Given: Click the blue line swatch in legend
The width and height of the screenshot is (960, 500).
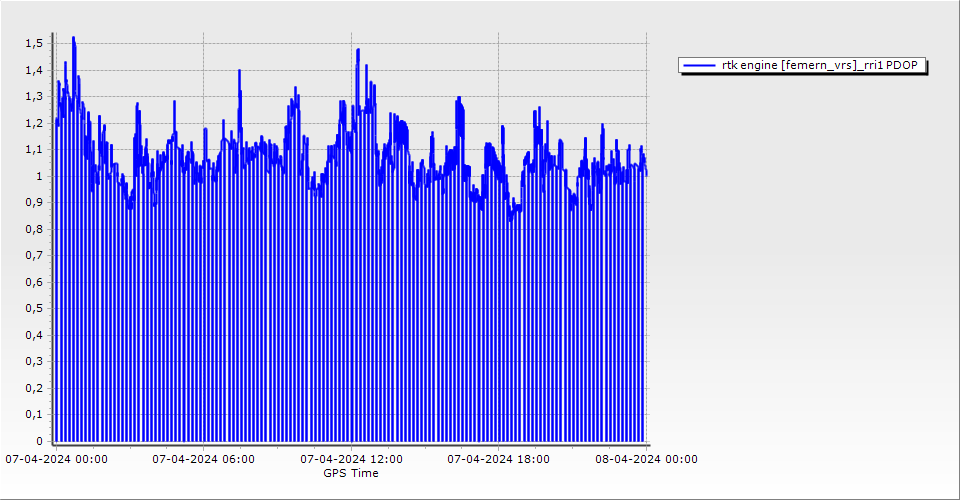Looking at the screenshot, I should pyautogui.click(x=699, y=66).
